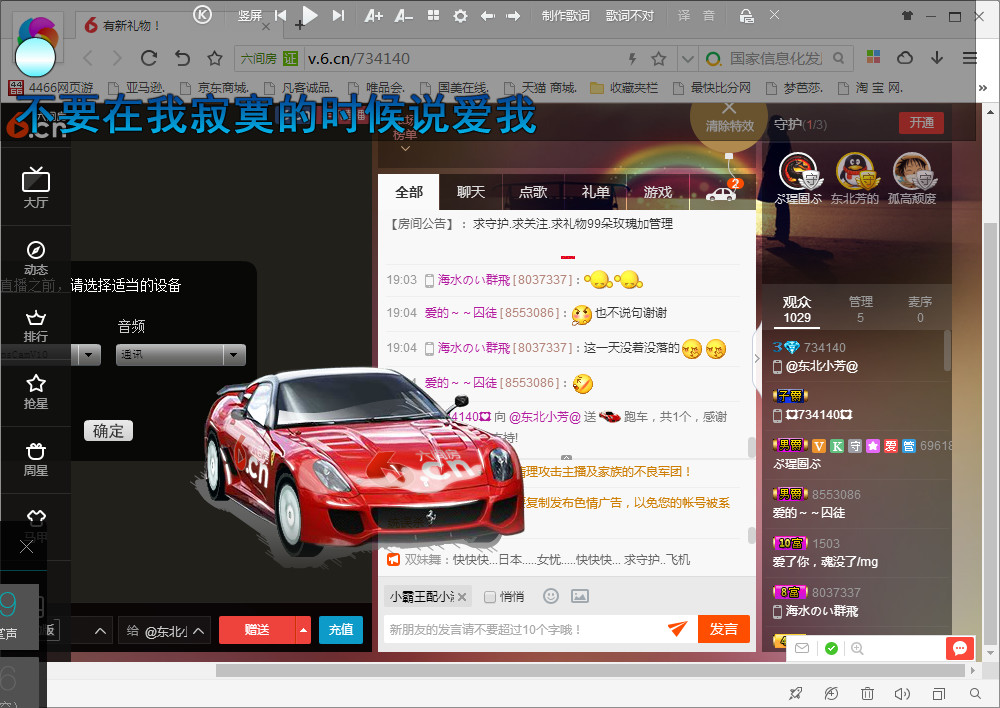This screenshot has width=1000, height=708.
Task: Open emoji picker smiley icon
Action: pyautogui.click(x=551, y=596)
